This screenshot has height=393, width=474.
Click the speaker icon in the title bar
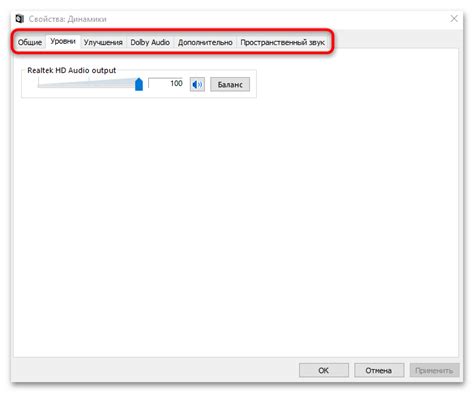(20, 19)
